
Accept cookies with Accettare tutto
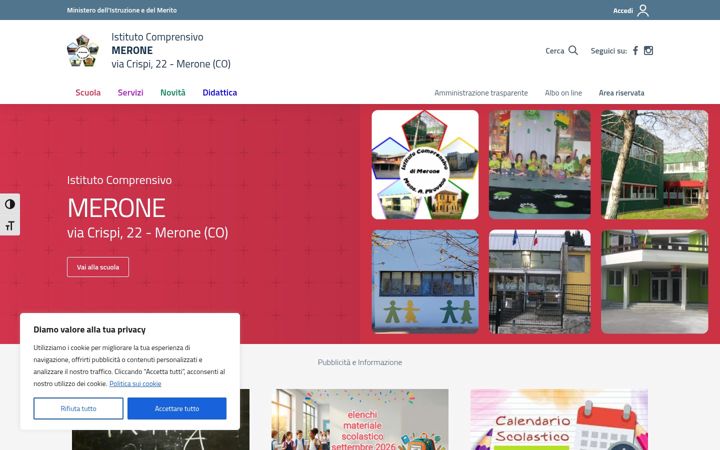[177, 408]
